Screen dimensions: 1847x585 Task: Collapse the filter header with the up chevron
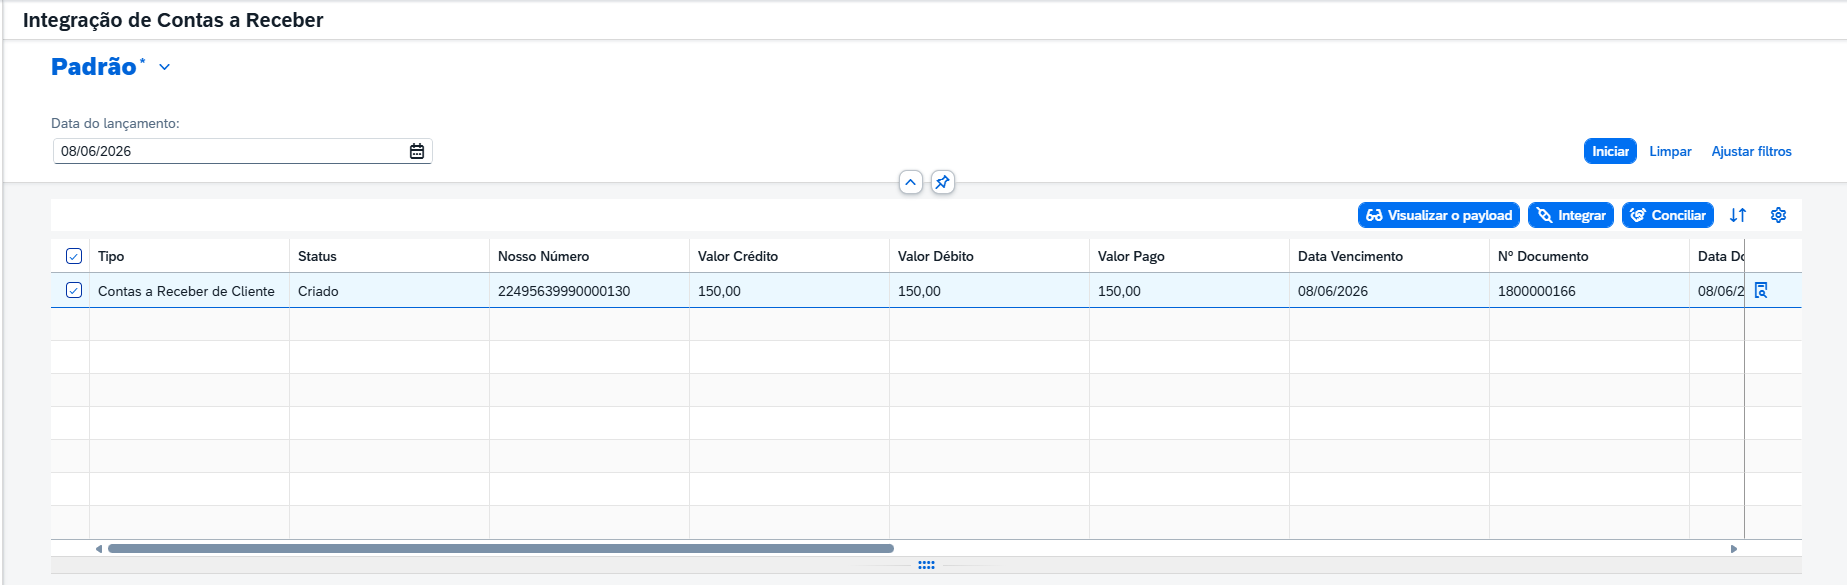910,182
